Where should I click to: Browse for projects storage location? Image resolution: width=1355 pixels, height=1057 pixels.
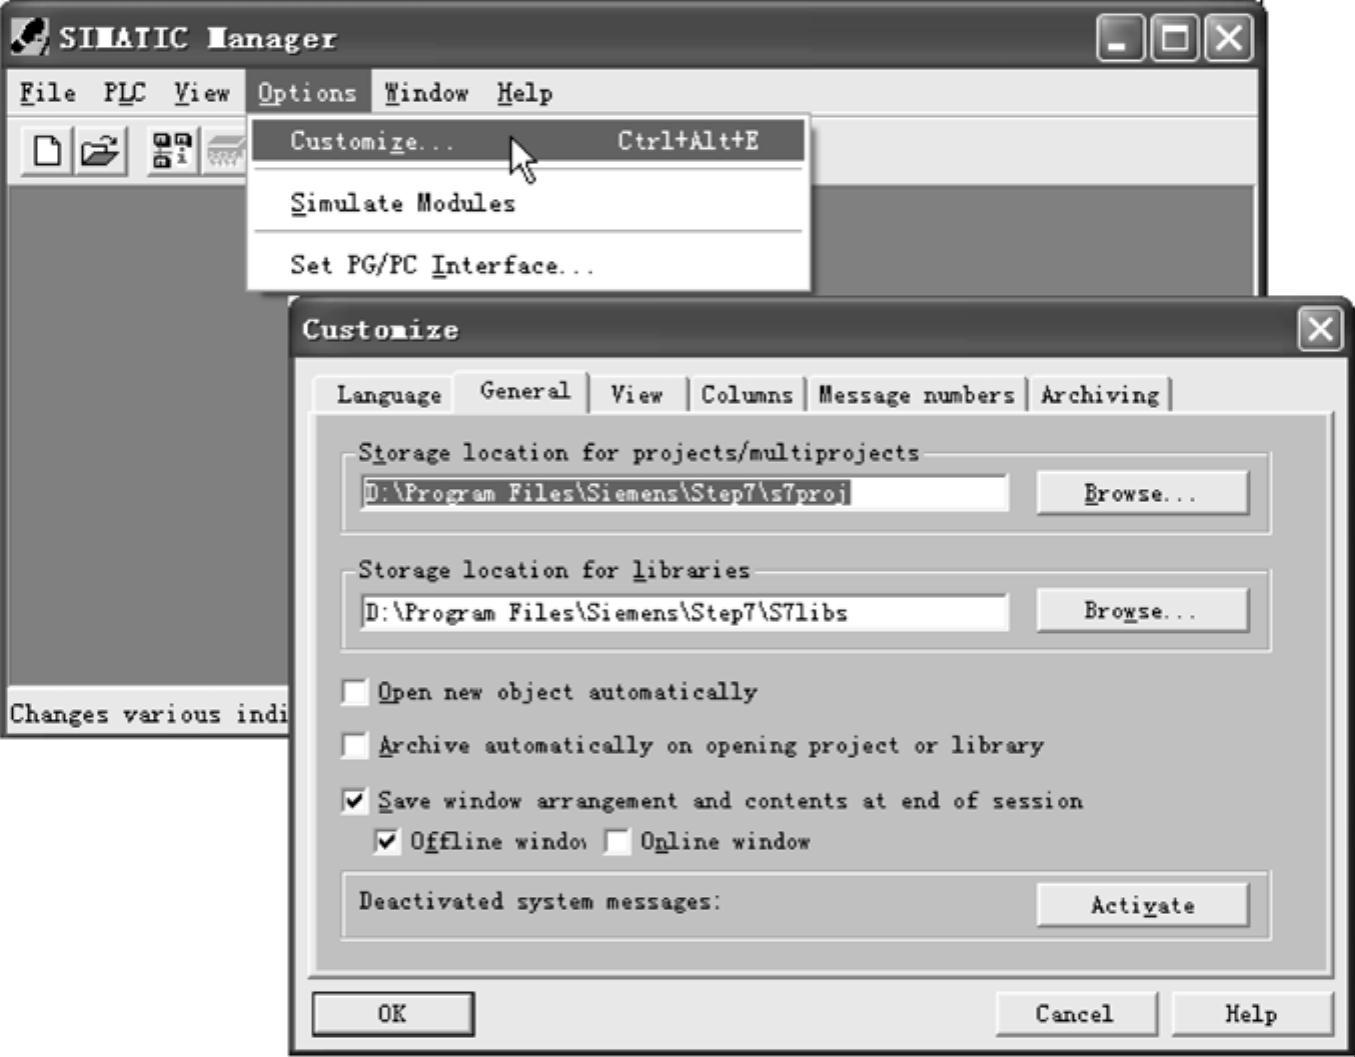[1142, 493]
